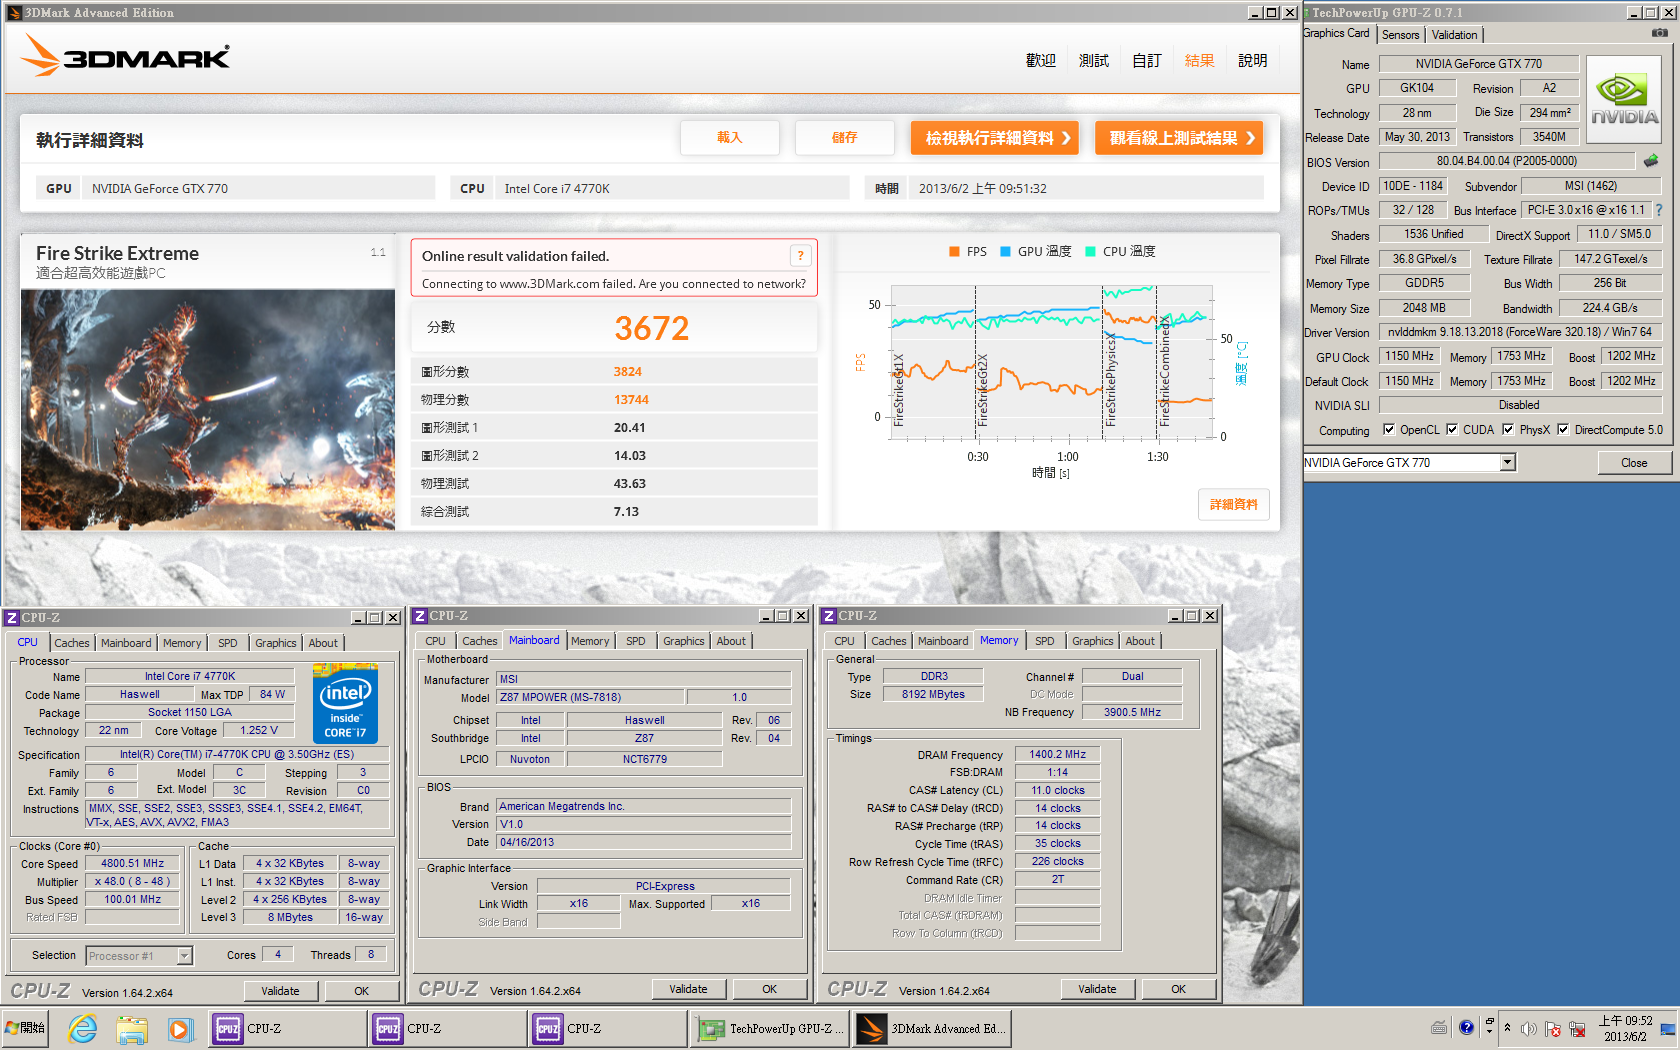The width and height of the screenshot is (1680, 1050).
Task: Open Caches tab in left CPU-Z window
Action: point(72,643)
